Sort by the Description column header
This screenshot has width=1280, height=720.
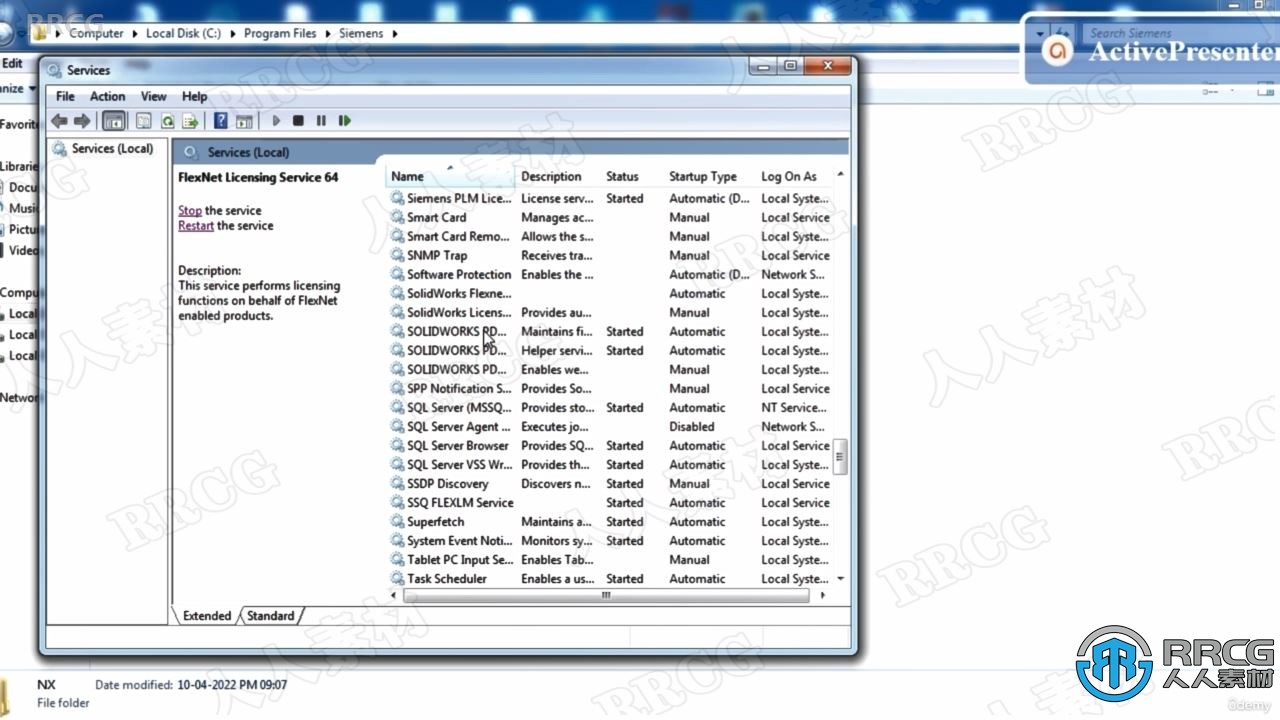(x=558, y=176)
